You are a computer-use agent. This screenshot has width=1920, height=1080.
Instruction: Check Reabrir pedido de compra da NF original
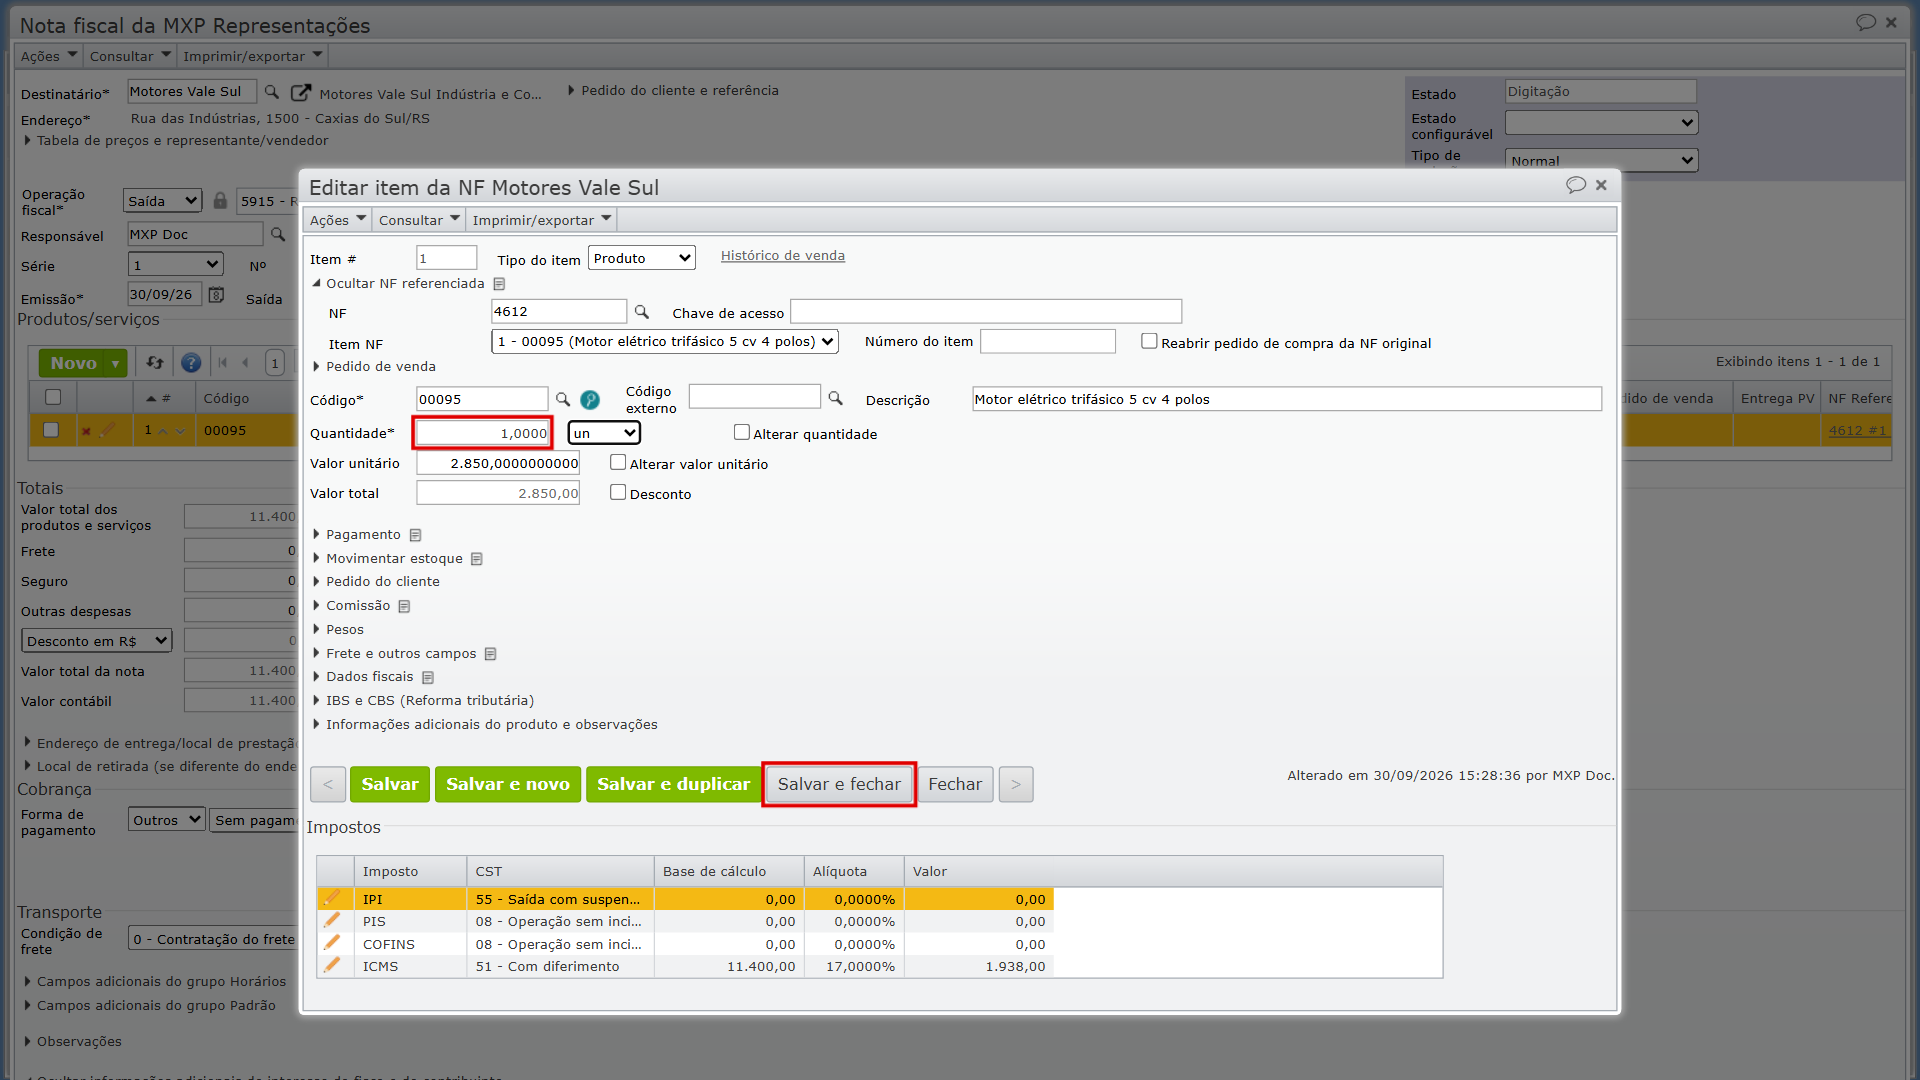(1149, 342)
